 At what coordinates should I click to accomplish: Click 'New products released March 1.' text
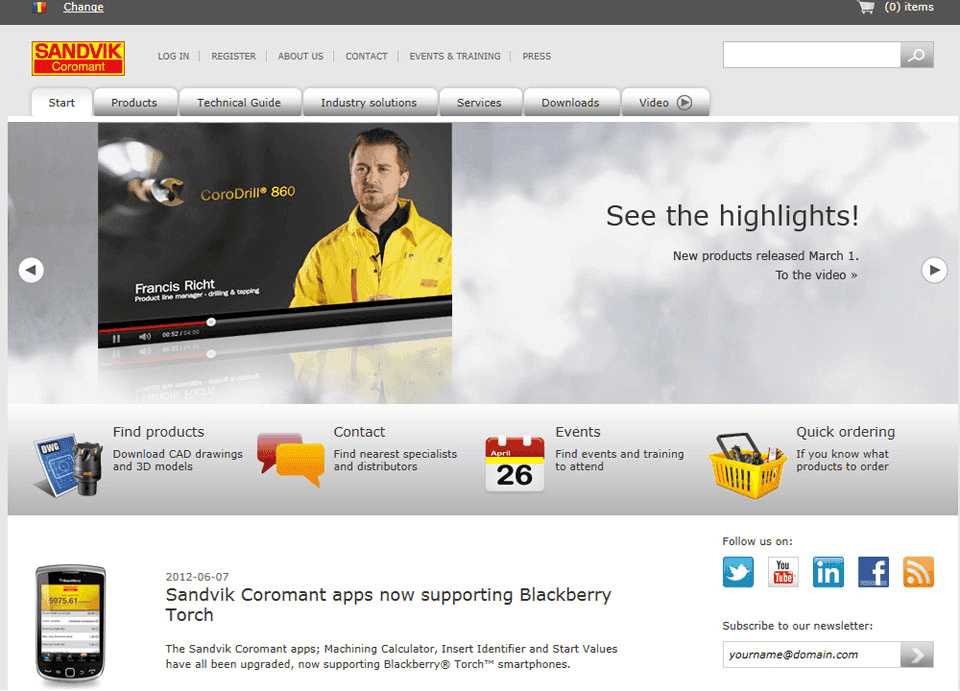click(x=766, y=256)
